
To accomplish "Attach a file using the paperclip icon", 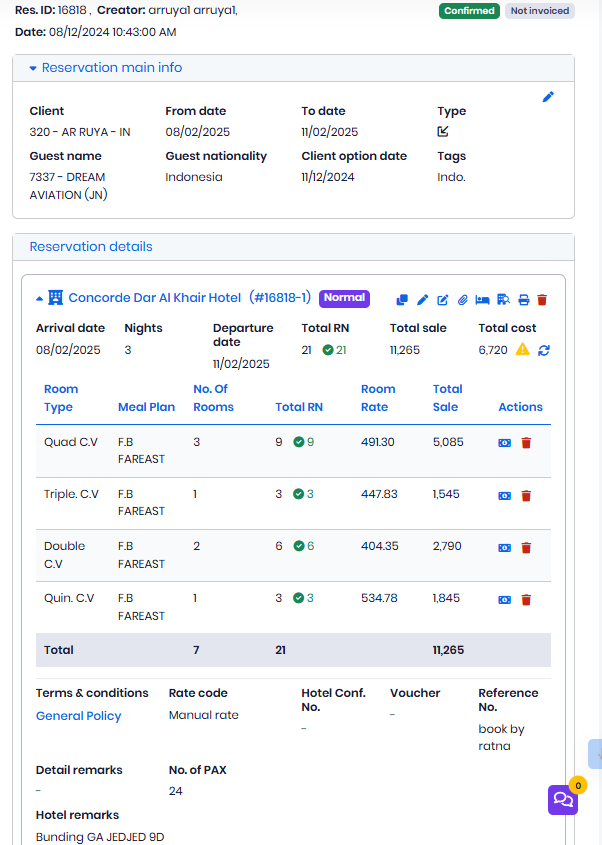I will (462, 299).
